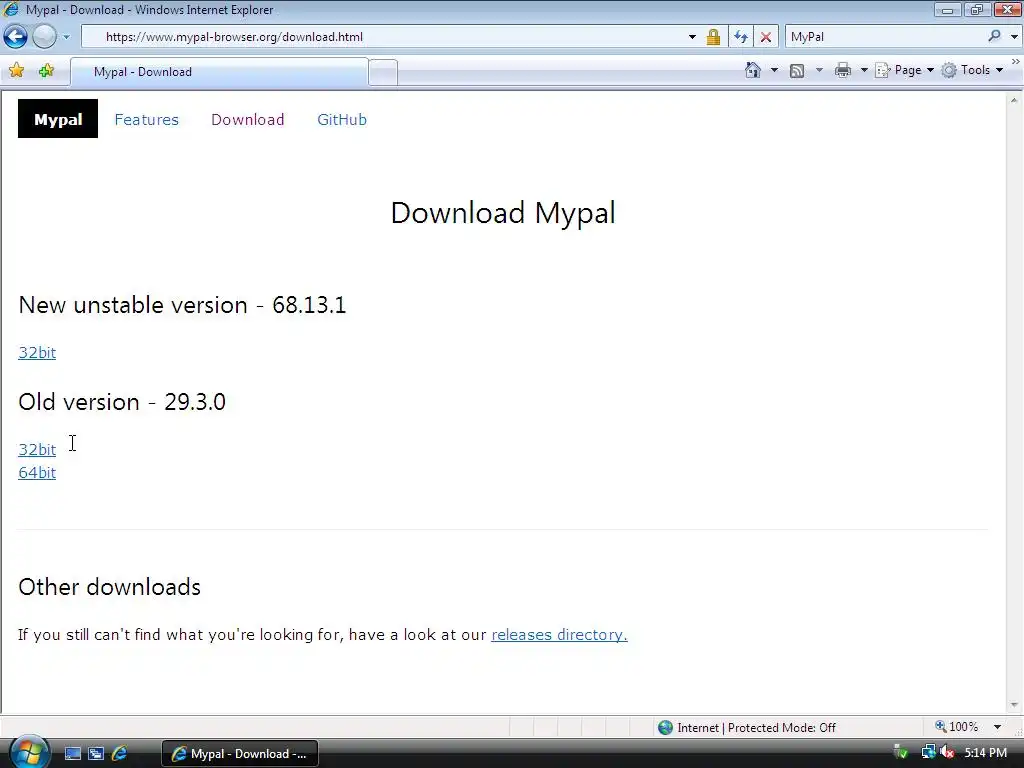Expand the address bar URL history dropdown

692,37
